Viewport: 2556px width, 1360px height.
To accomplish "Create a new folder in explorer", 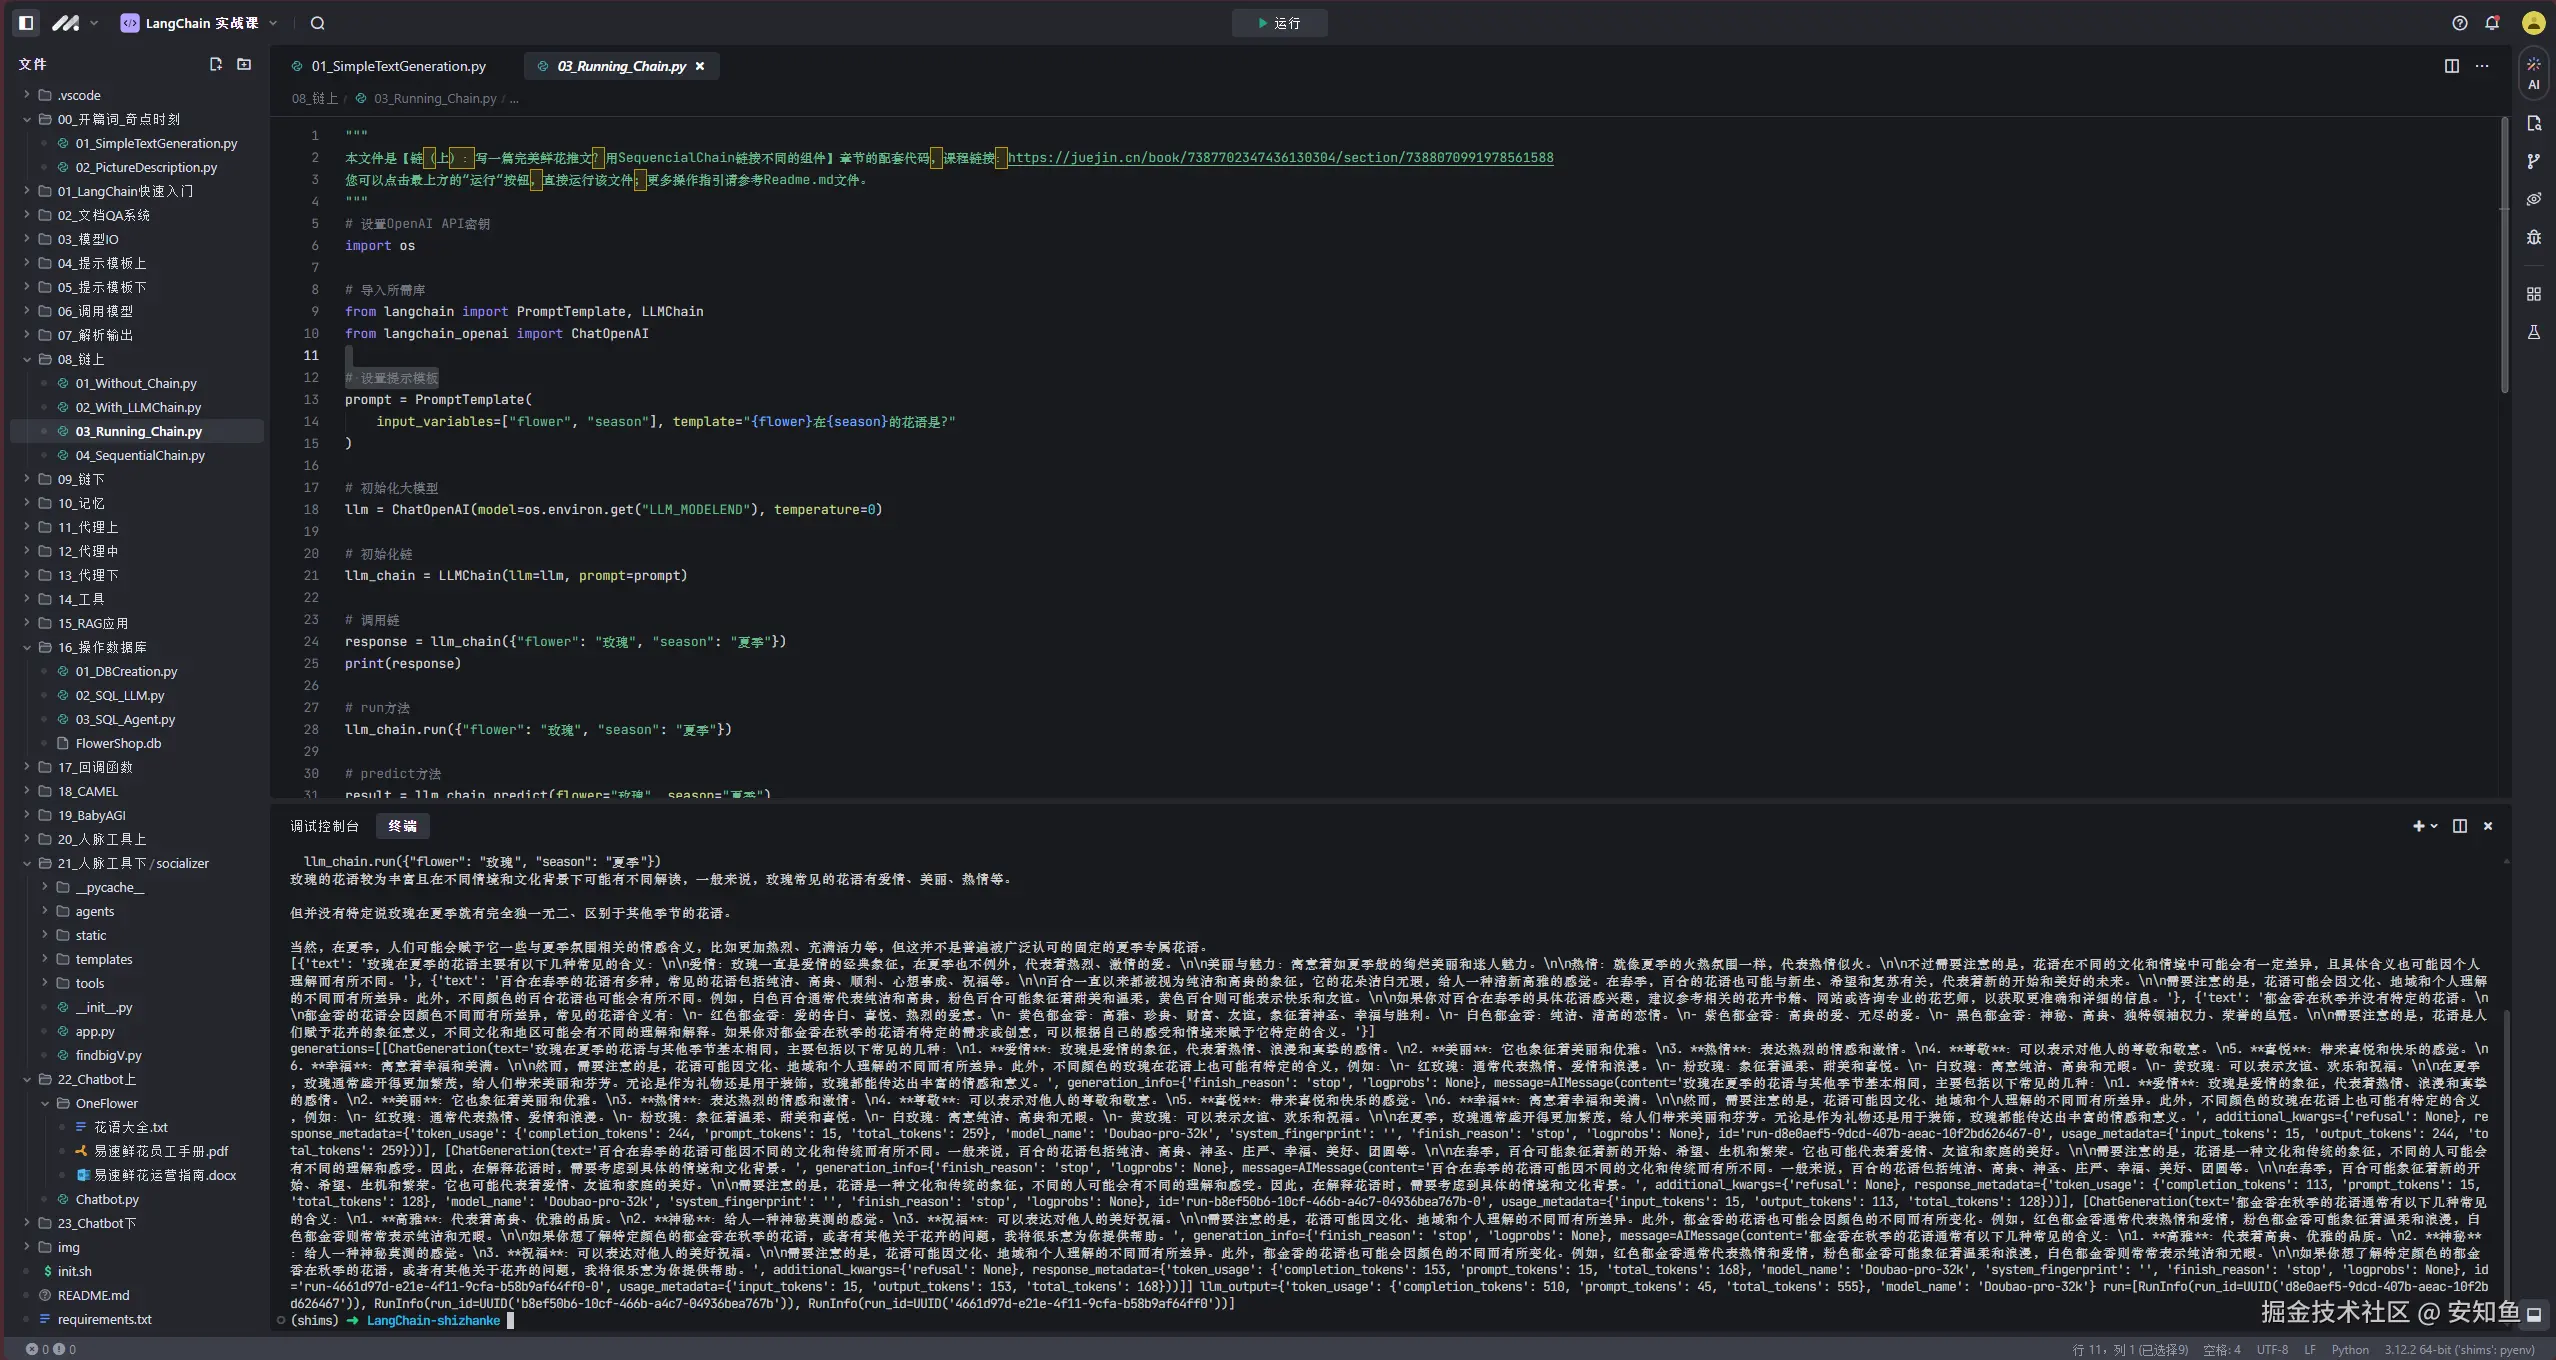I will 244,64.
